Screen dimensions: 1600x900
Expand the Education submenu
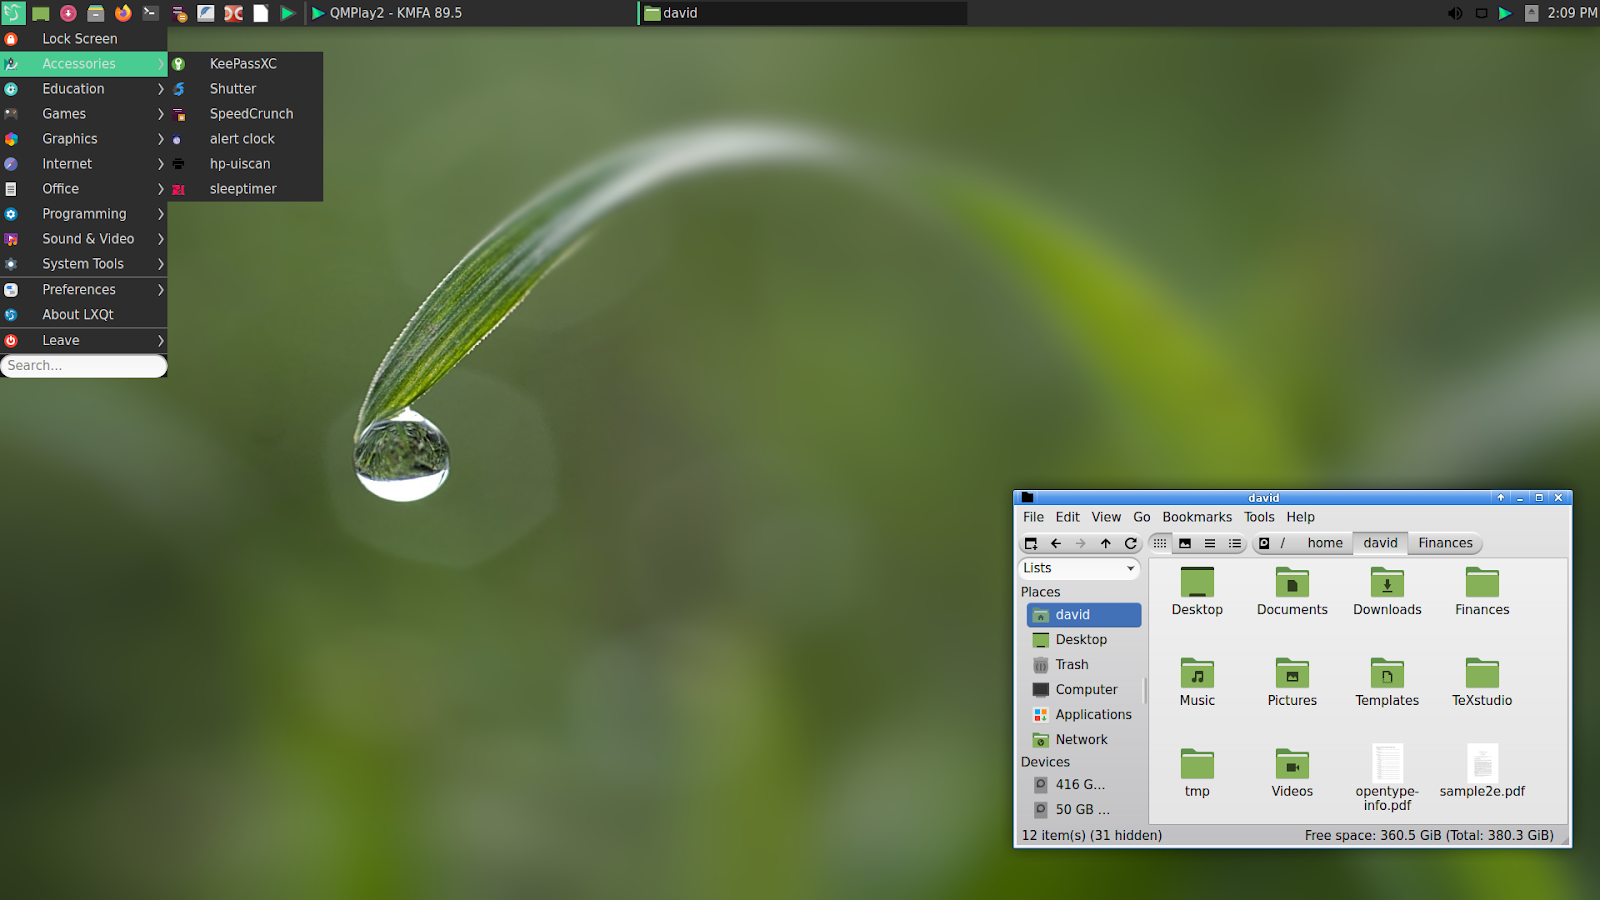point(84,89)
